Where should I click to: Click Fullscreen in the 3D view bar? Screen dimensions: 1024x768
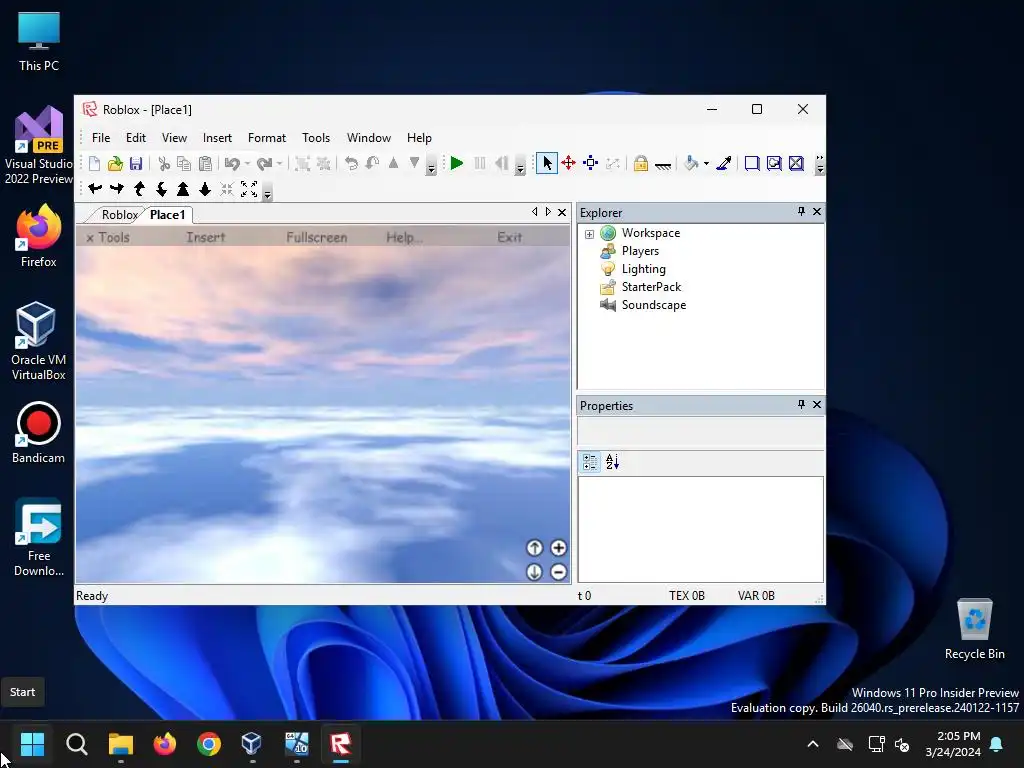[x=317, y=238]
